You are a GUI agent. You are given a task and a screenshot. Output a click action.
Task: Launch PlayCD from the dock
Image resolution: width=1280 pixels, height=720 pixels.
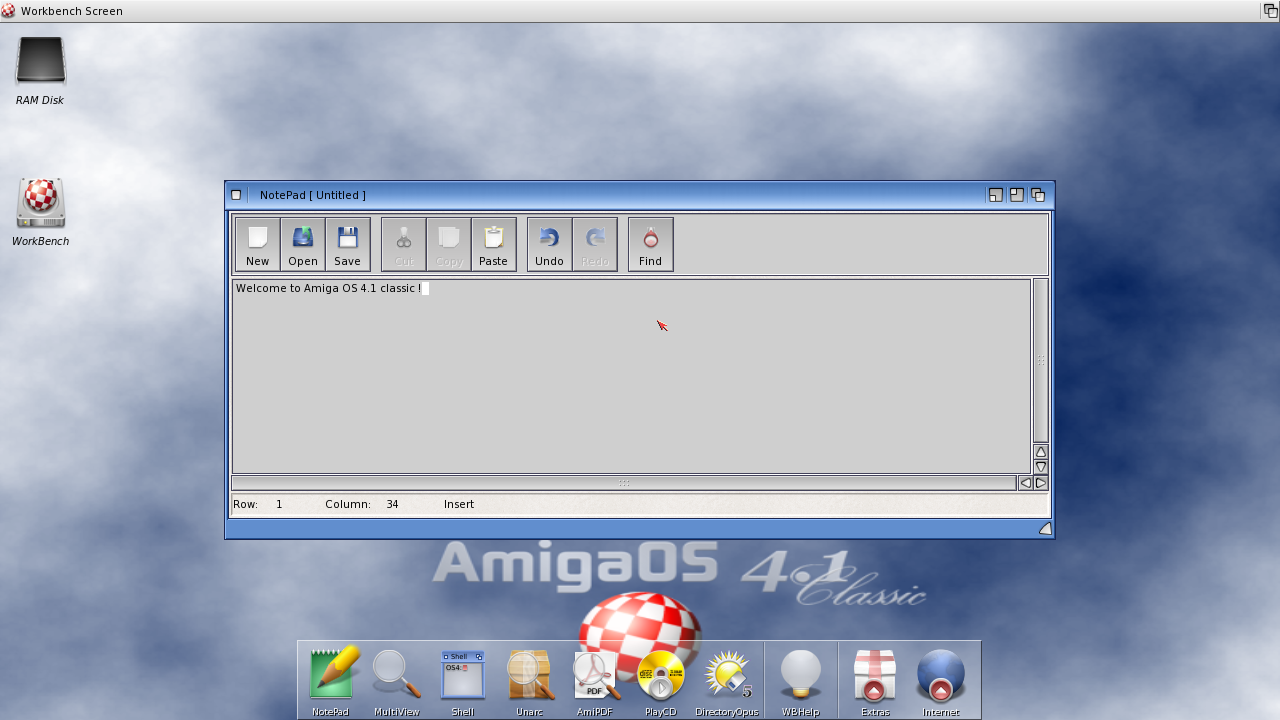coord(661,682)
